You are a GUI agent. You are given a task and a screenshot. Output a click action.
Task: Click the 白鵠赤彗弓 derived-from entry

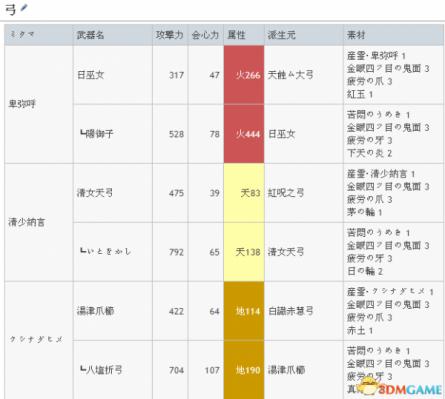coord(291,311)
